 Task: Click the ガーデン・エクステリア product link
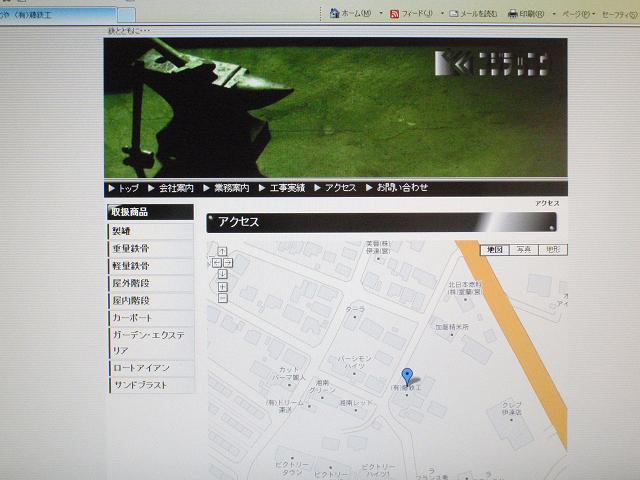pos(151,343)
